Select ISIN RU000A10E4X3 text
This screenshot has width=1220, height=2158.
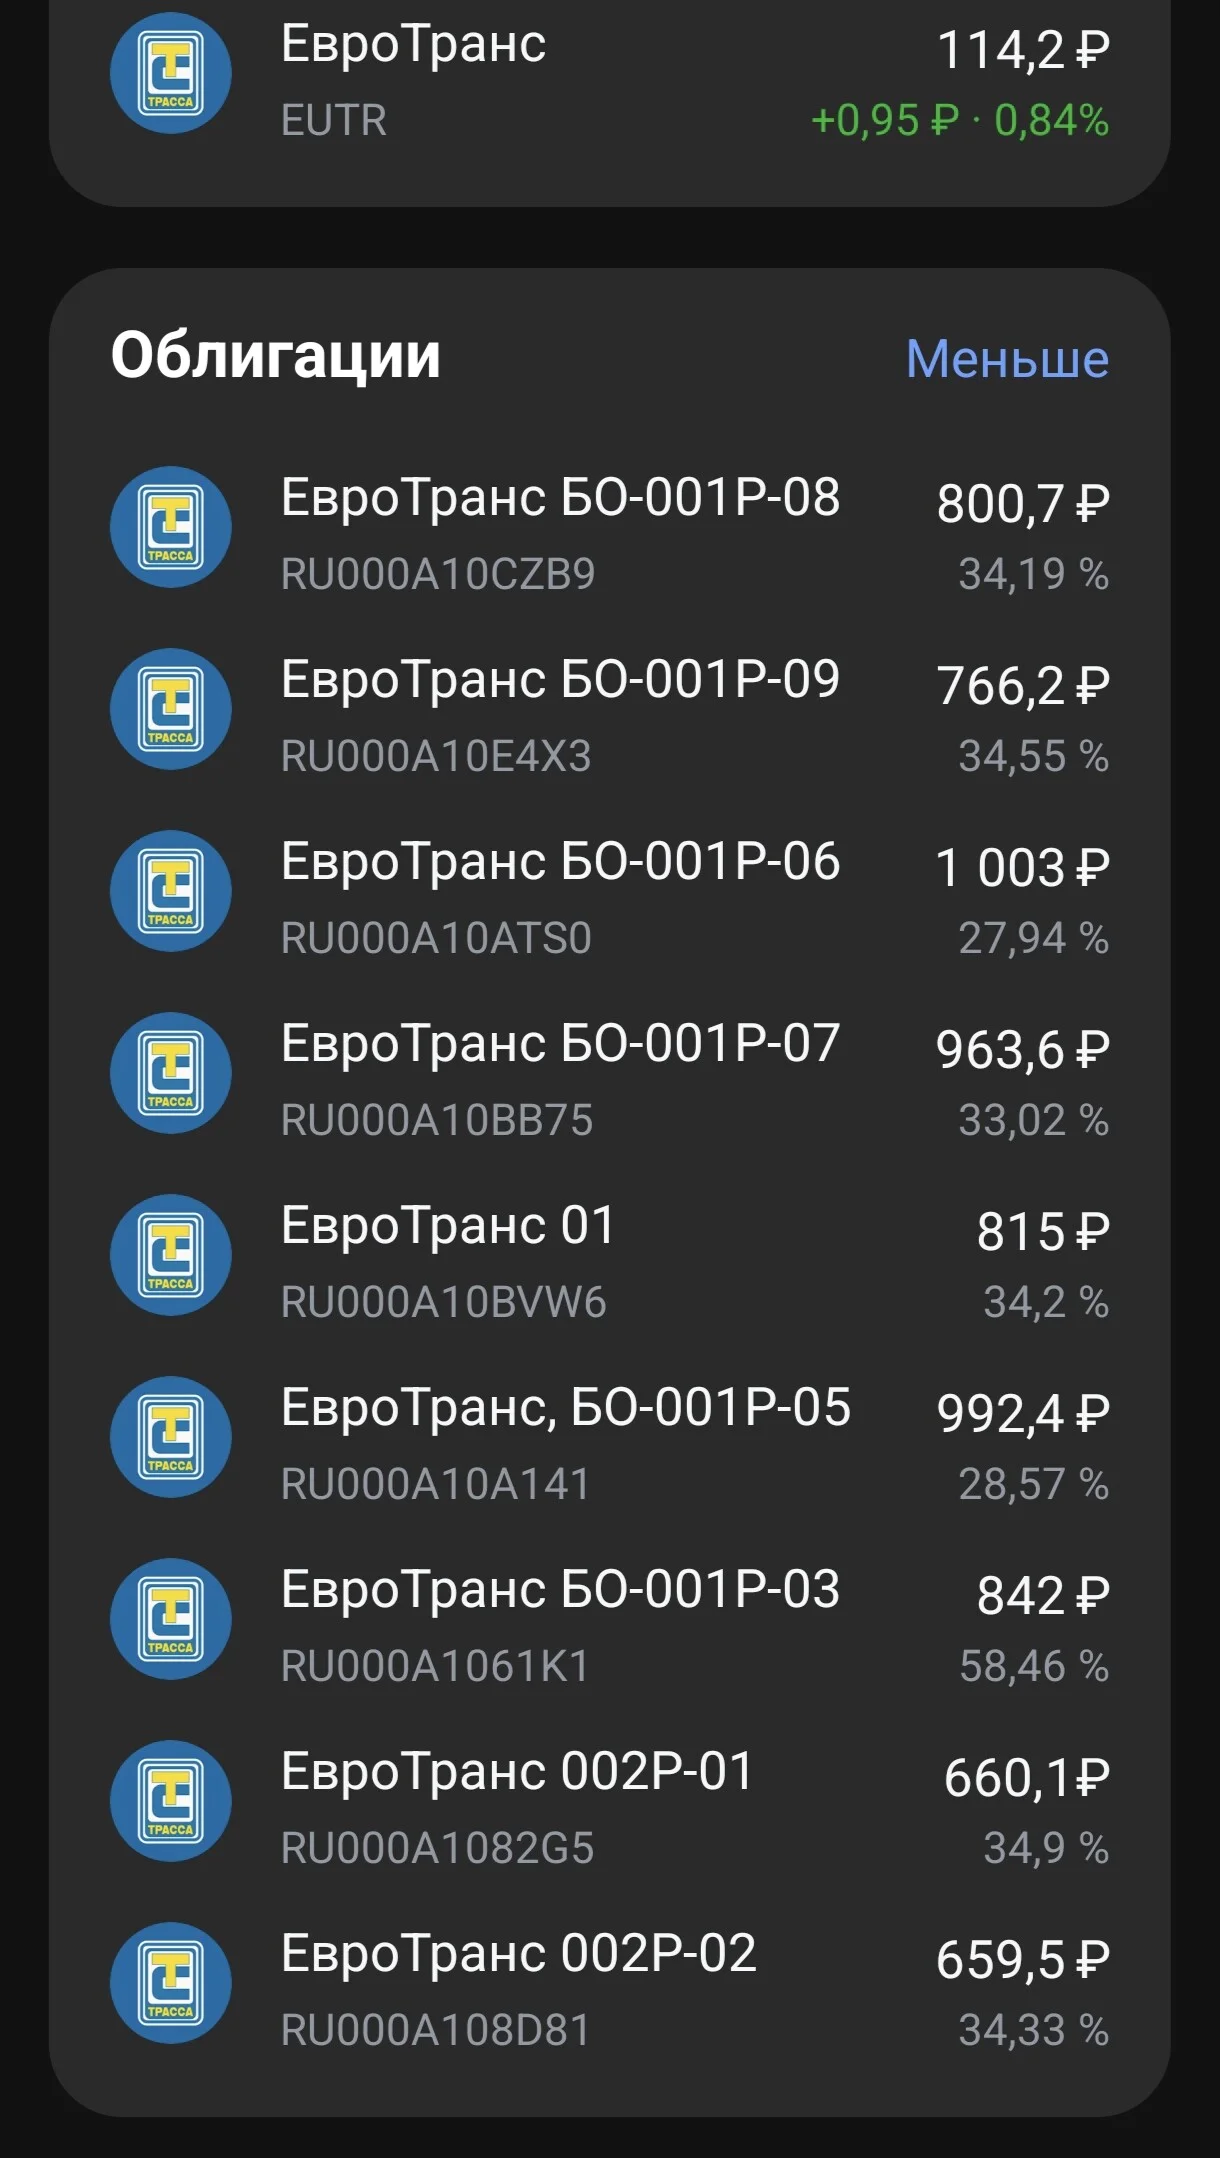pos(436,756)
